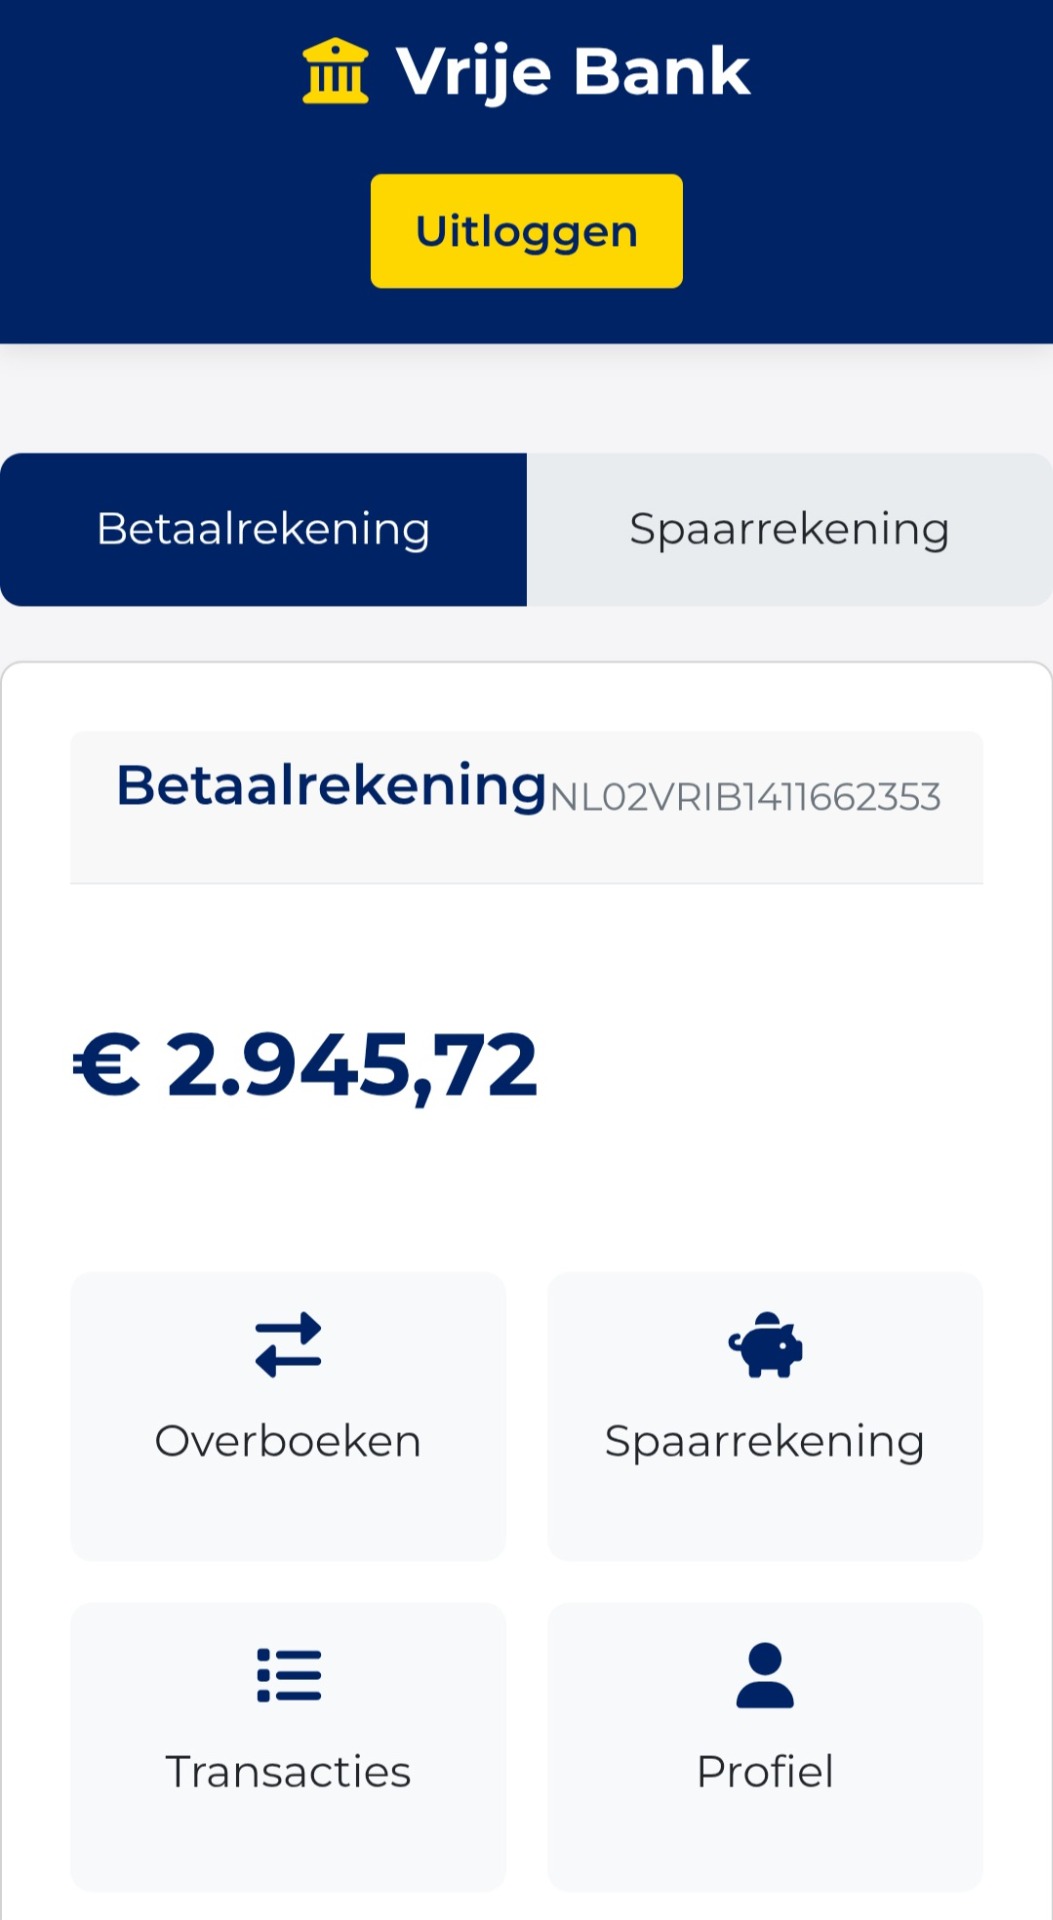Image resolution: width=1053 pixels, height=1920 pixels.
Task: Open the Transacties text label
Action: coord(288,1771)
